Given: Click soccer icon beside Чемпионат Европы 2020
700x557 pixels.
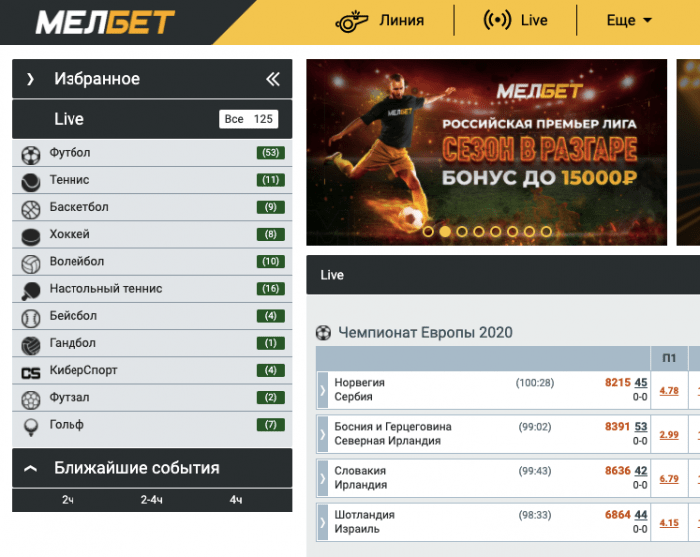Looking at the screenshot, I should pos(324,333).
